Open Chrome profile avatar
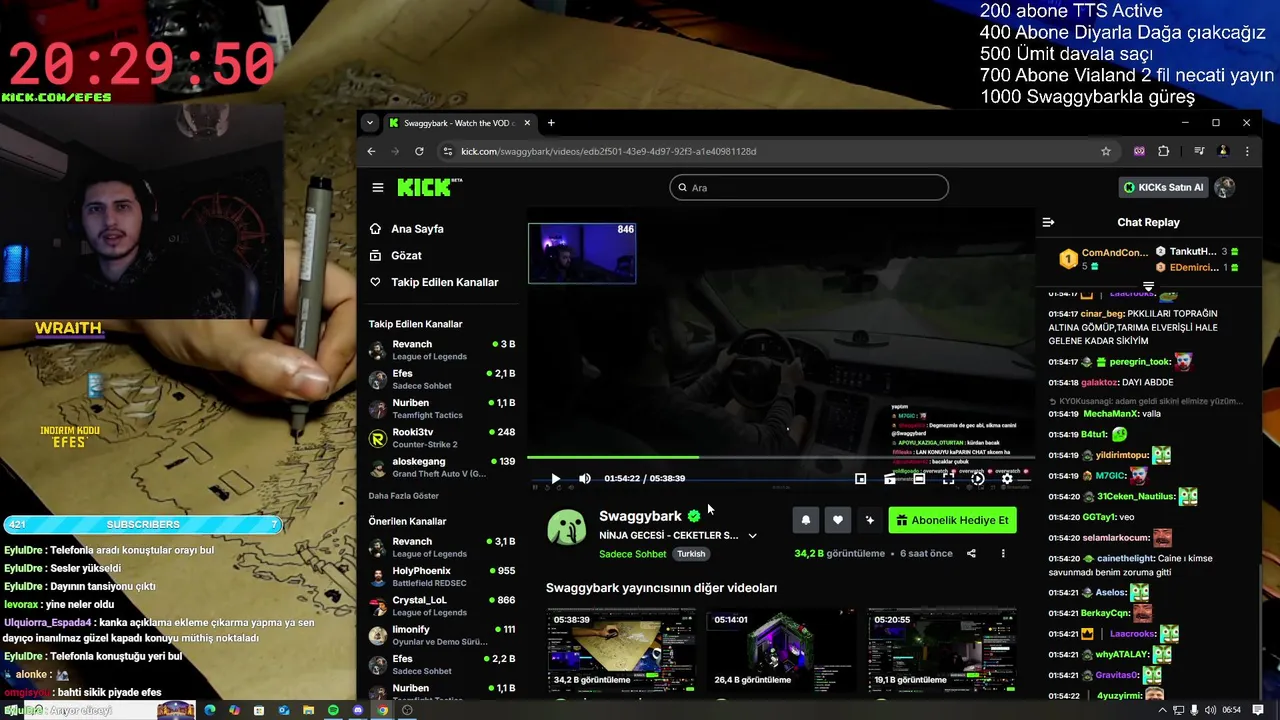Viewport: 1280px width, 720px height. click(1223, 151)
